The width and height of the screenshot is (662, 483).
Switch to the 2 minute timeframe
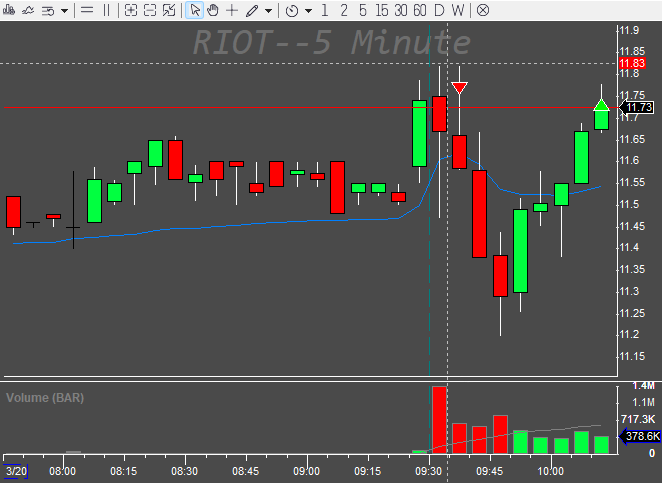(x=344, y=10)
